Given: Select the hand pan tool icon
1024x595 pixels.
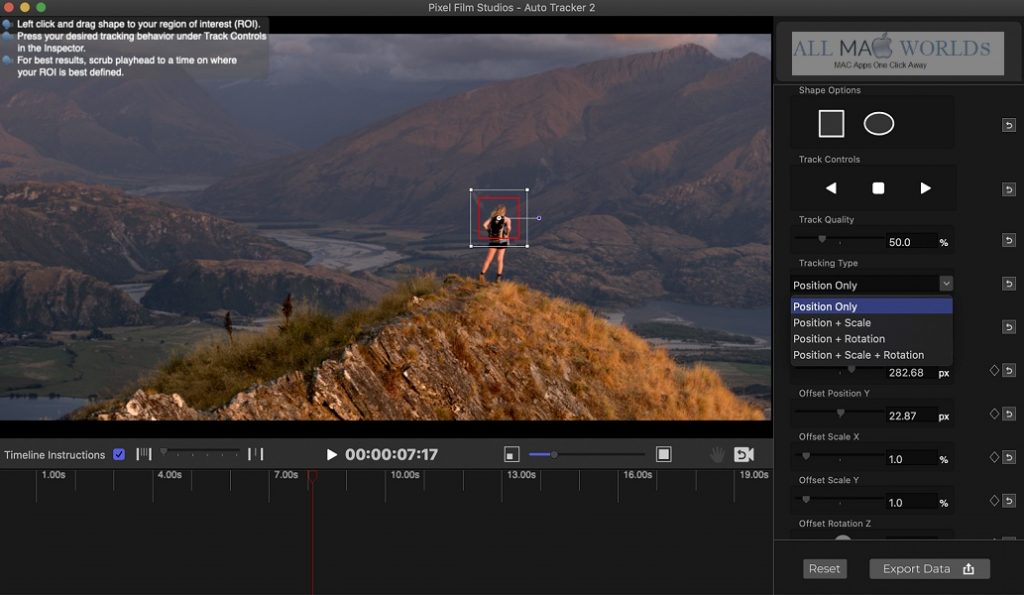Looking at the screenshot, I should (717, 454).
